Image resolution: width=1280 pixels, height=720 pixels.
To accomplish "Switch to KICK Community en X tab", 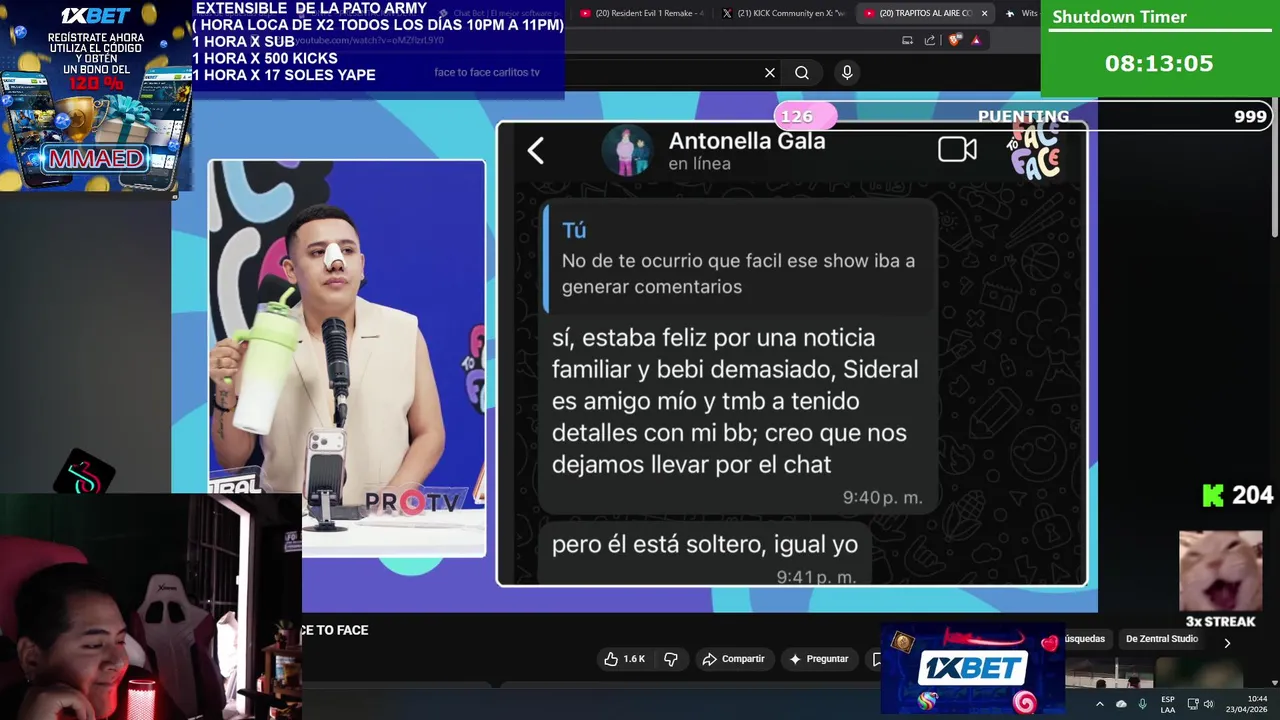I will coord(783,13).
